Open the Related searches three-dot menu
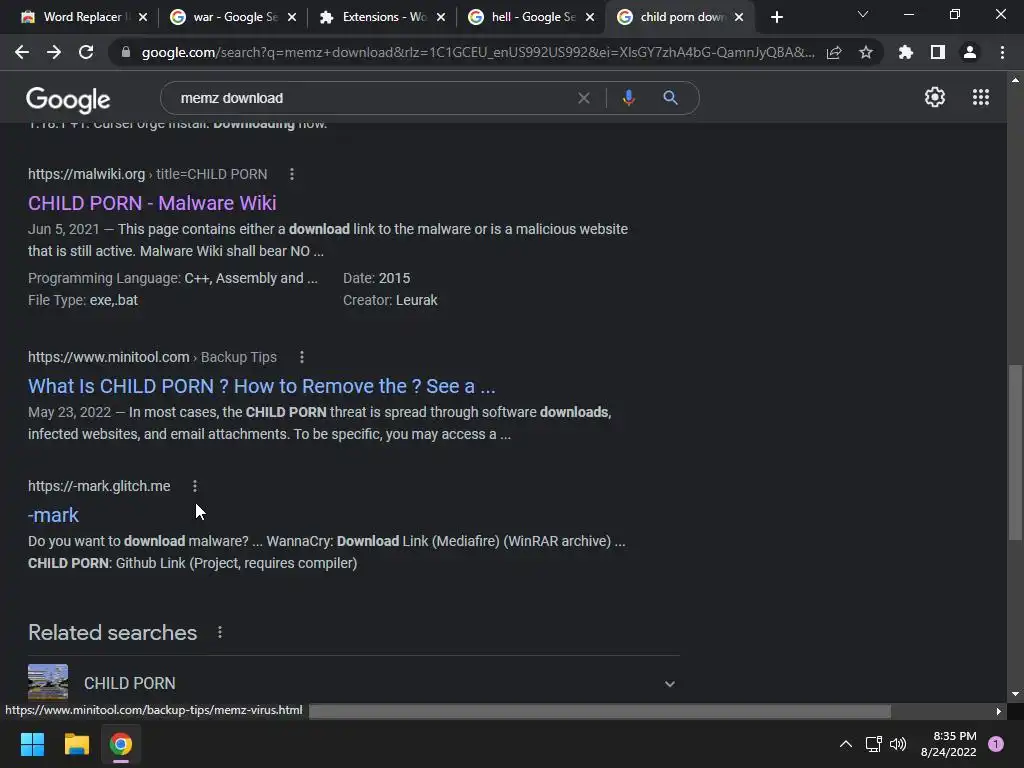Image resolution: width=1024 pixels, height=768 pixels. [220, 632]
